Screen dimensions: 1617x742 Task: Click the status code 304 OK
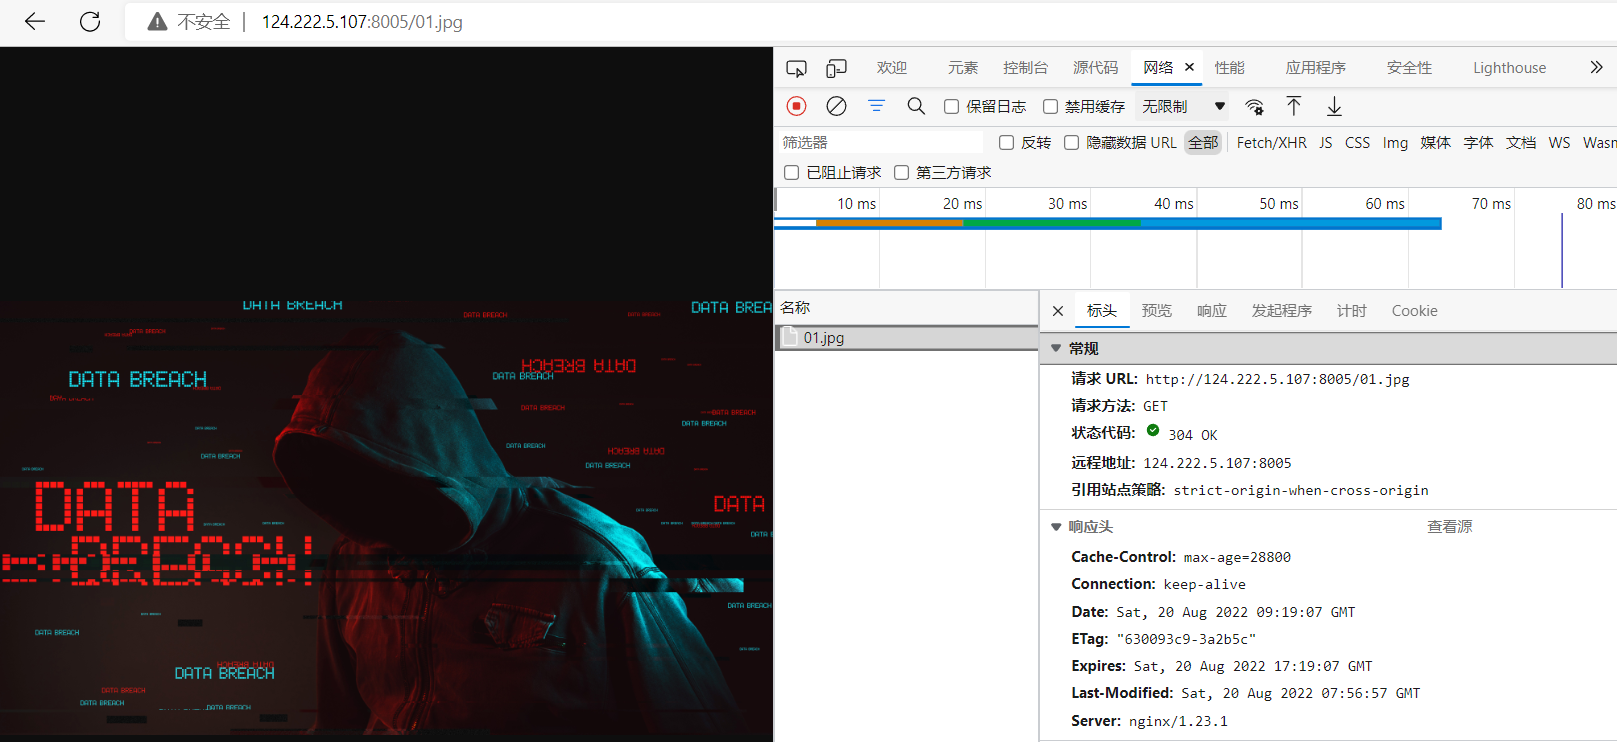pyautogui.click(x=1193, y=435)
